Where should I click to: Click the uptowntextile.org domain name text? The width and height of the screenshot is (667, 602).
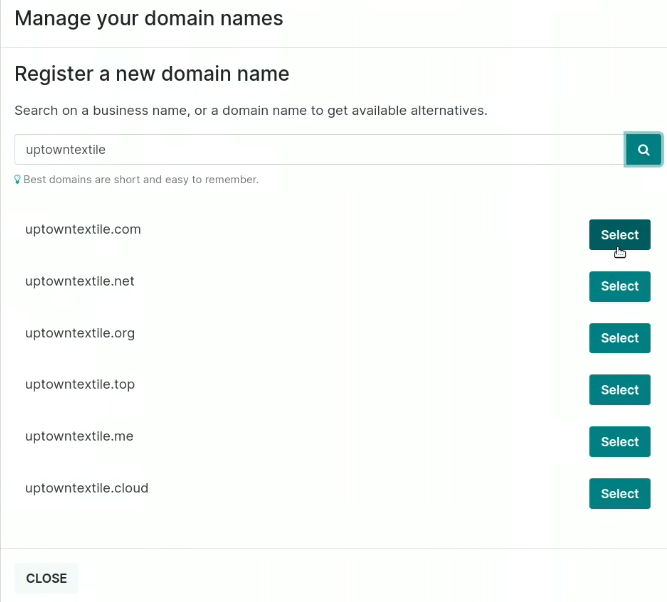[80, 333]
